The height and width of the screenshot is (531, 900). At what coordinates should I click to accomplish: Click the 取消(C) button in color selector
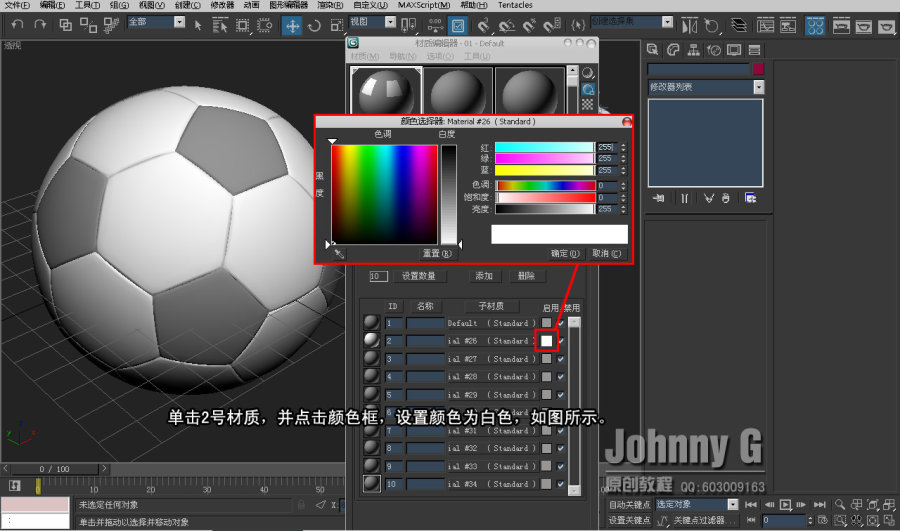point(607,254)
